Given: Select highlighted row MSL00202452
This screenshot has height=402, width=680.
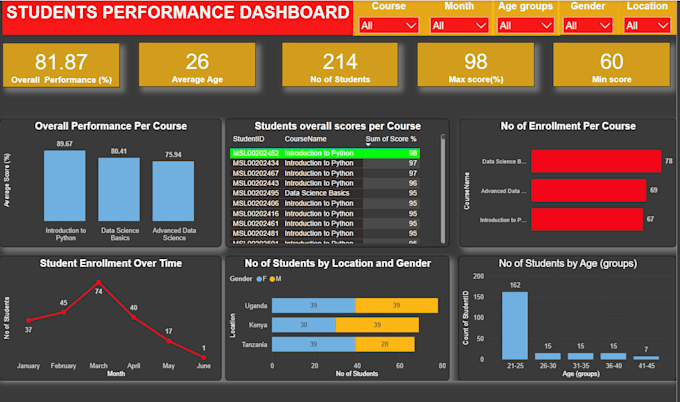Looking at the screenshot, I should pyautogui.click(x=325, y=153).
